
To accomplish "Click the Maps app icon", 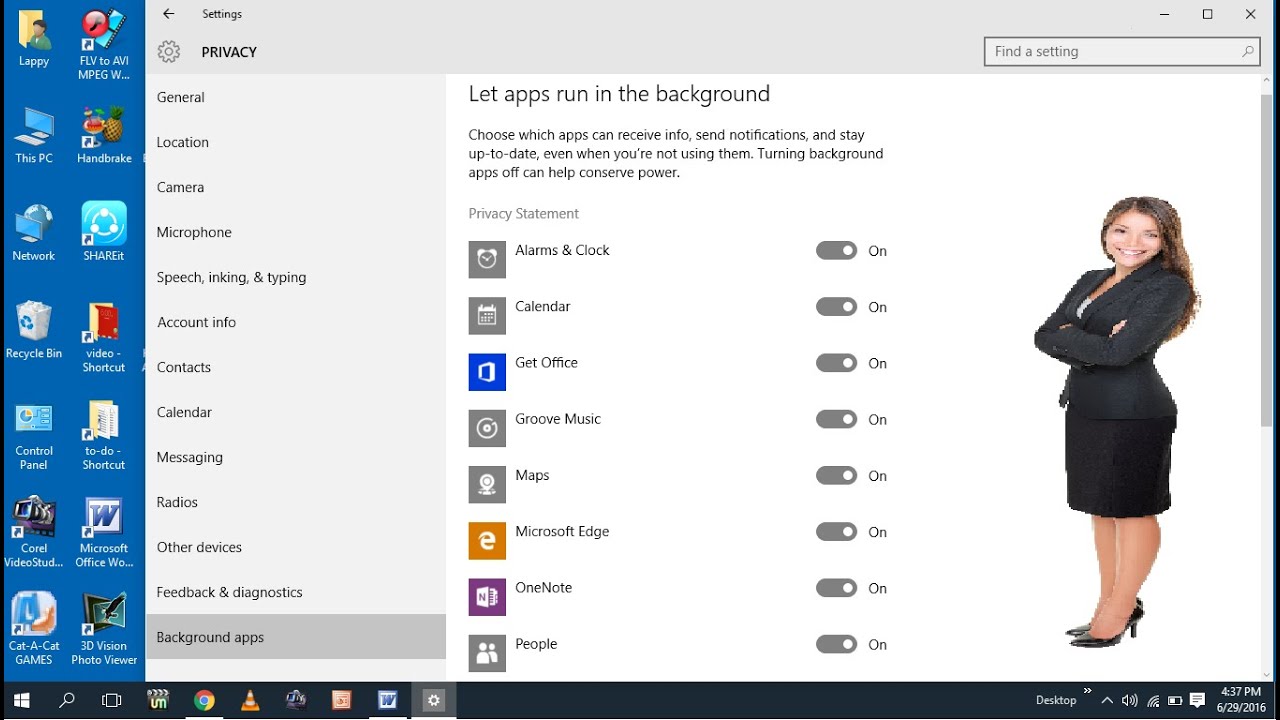I will (x=487, y=484).
